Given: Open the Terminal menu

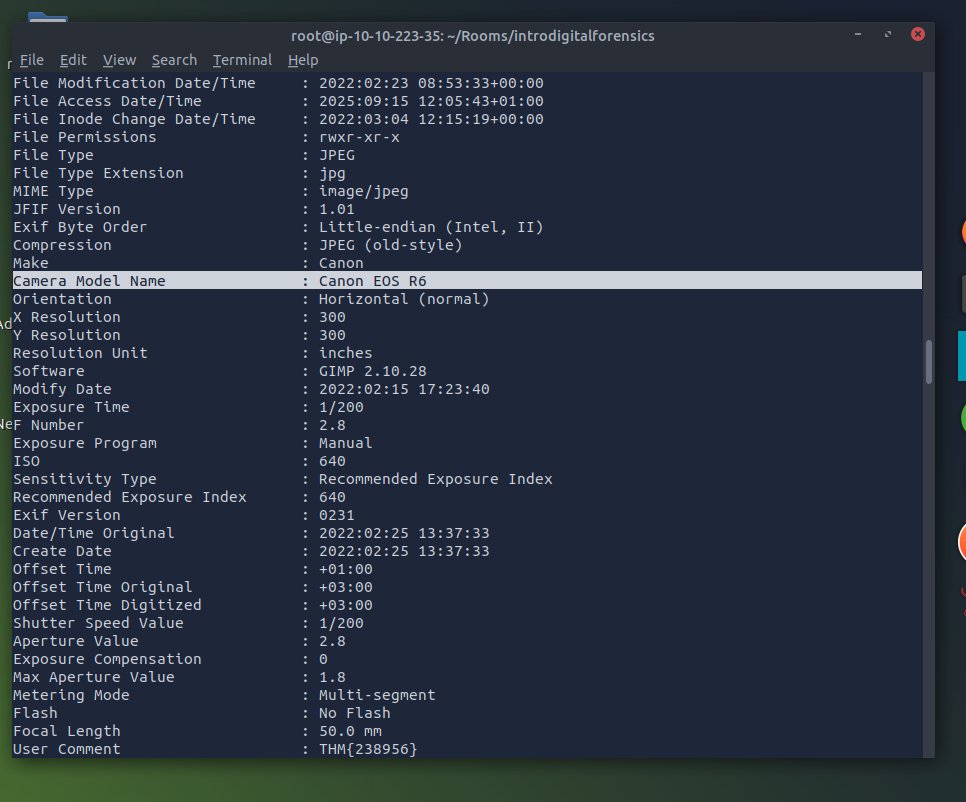Looking at the screenshot, I should (242, 60).
